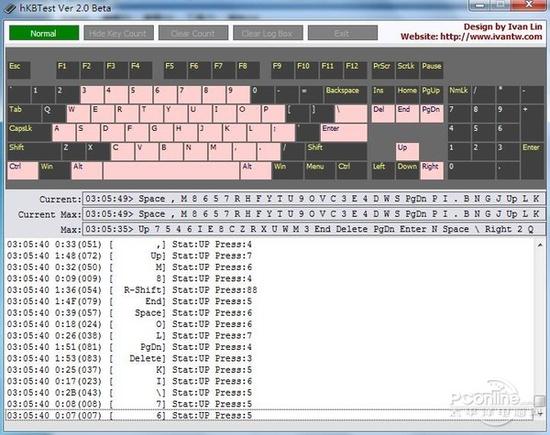Click the highlighted Del key tile
550x435 pixels.
click(x=383, y=113)
